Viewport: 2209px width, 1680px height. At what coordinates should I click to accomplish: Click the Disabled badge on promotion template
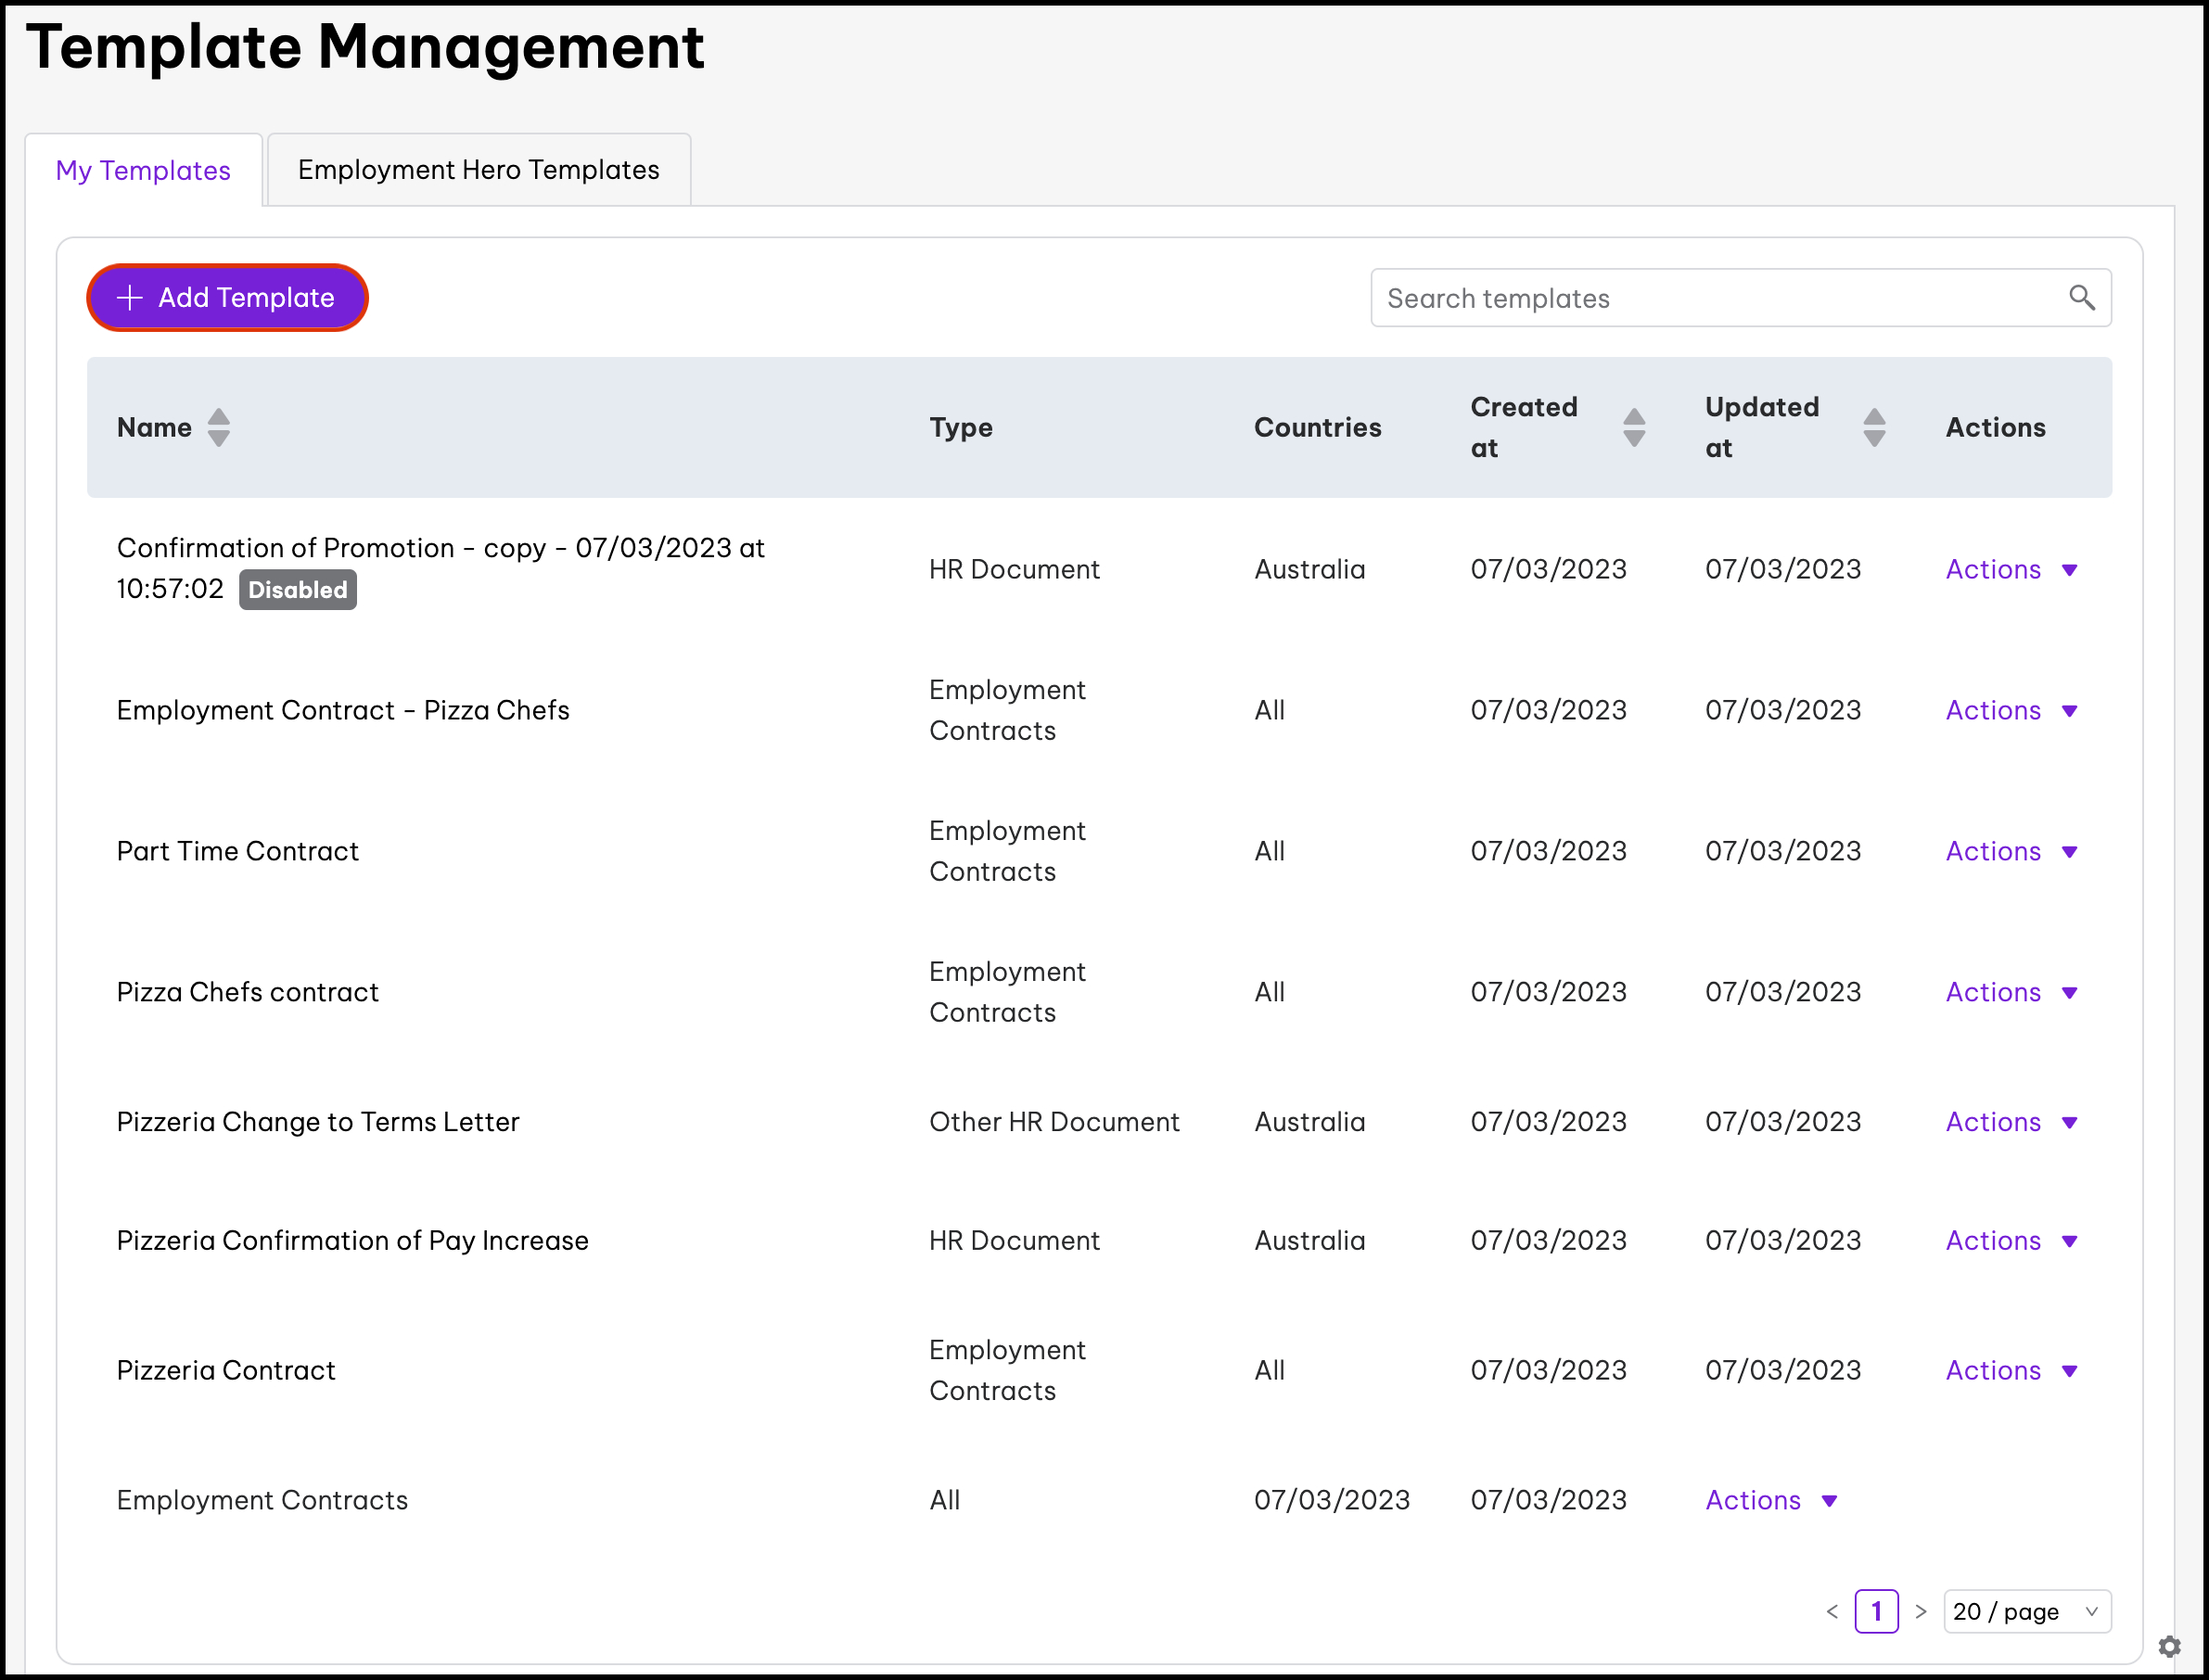(x=297, y=590)
